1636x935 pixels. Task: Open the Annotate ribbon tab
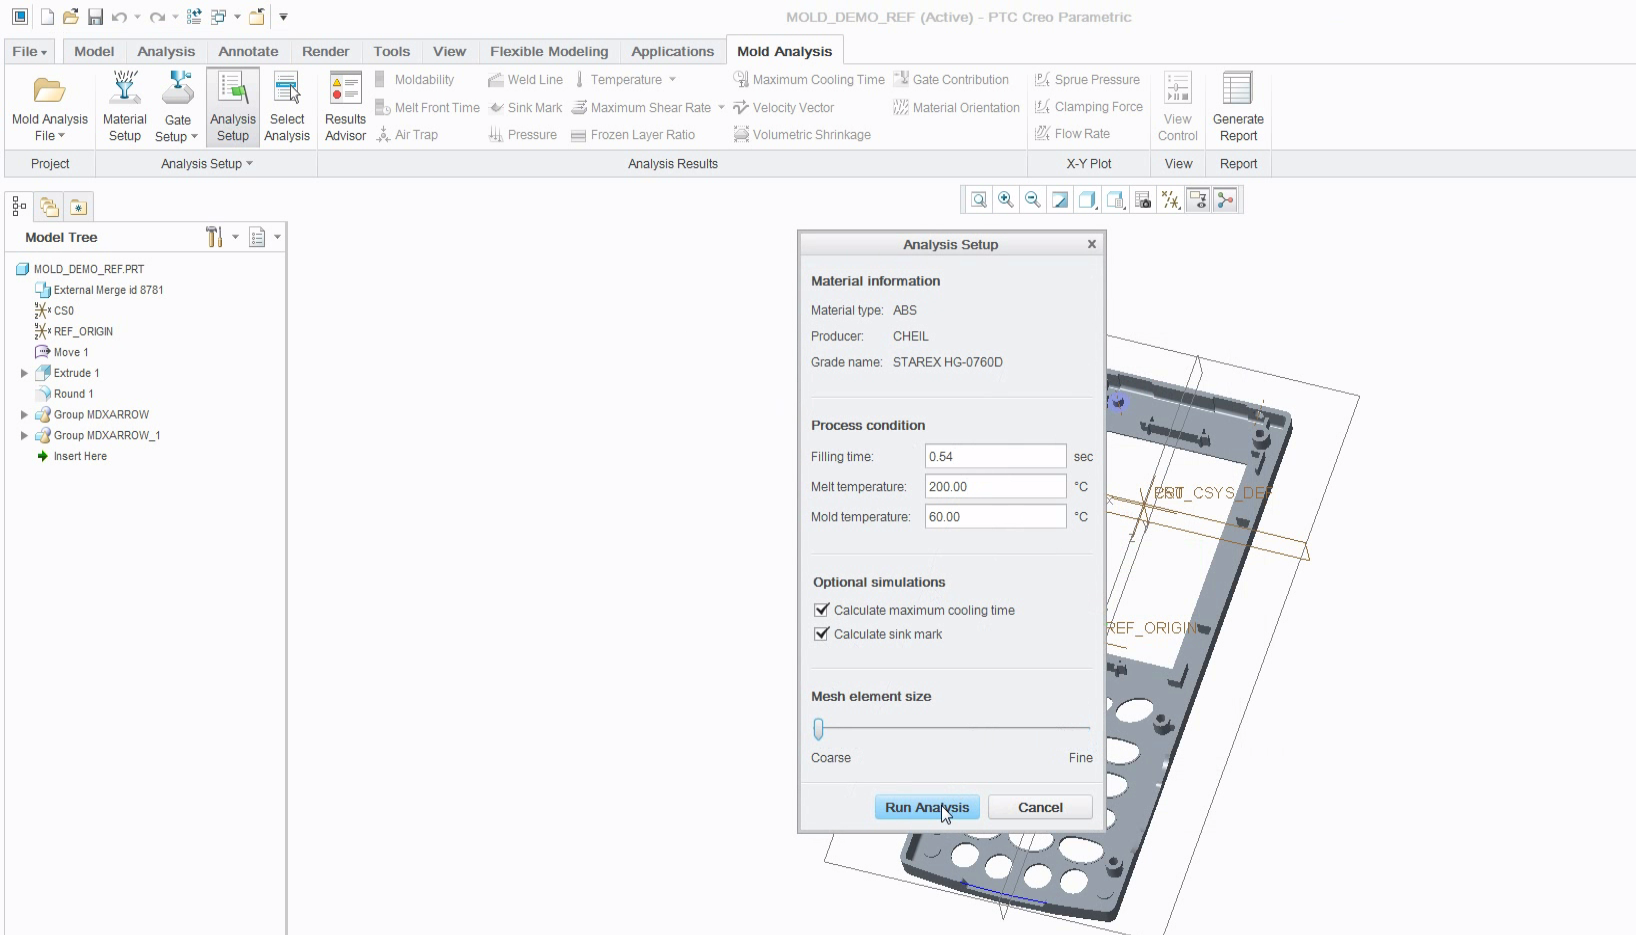[x=248, y=51]
